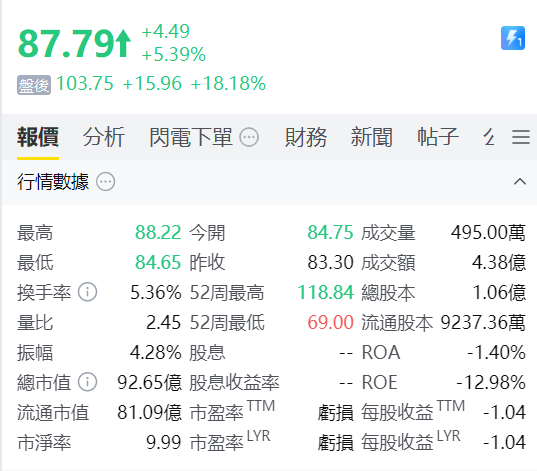Open options circle beside 閃電下單 tab
The width and height of the screenshot is (537, 471).
(x=249, y=137)
